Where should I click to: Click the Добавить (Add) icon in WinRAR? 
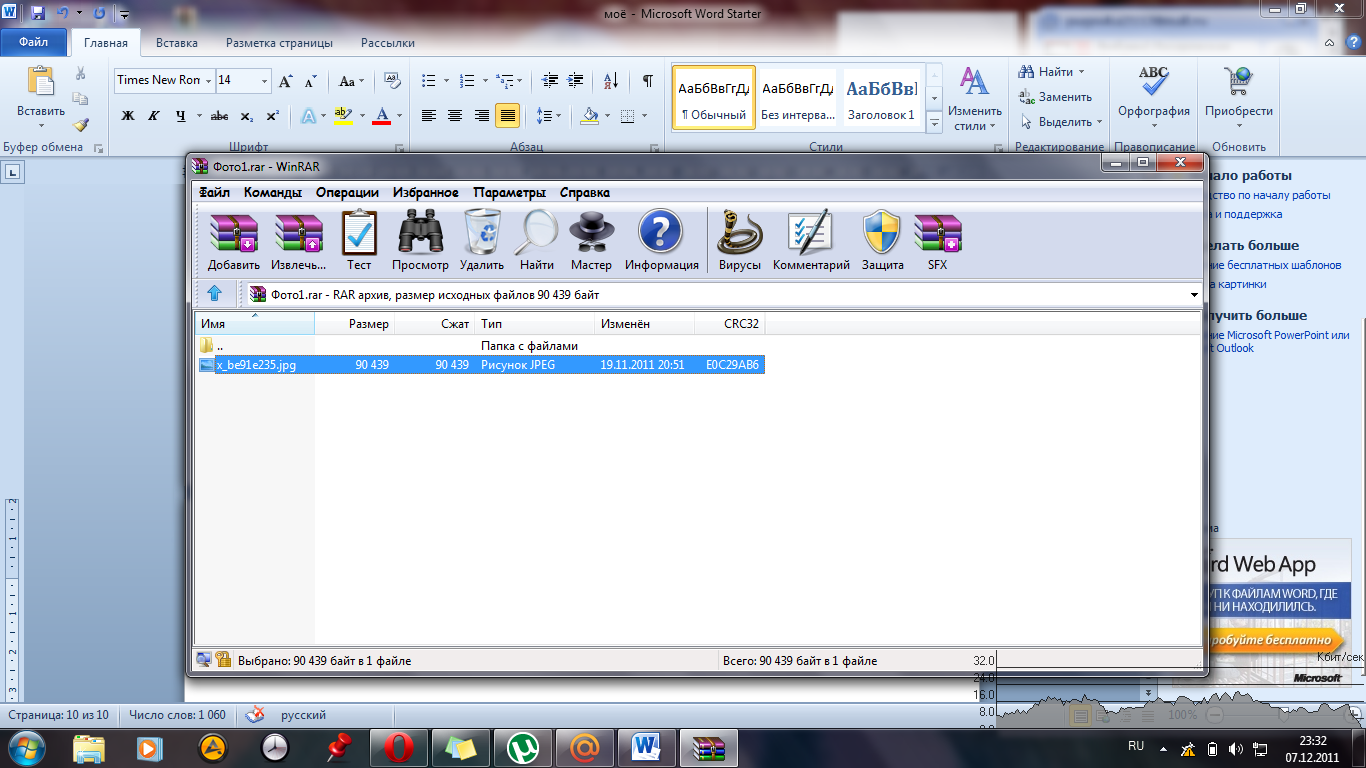[234, 240]
